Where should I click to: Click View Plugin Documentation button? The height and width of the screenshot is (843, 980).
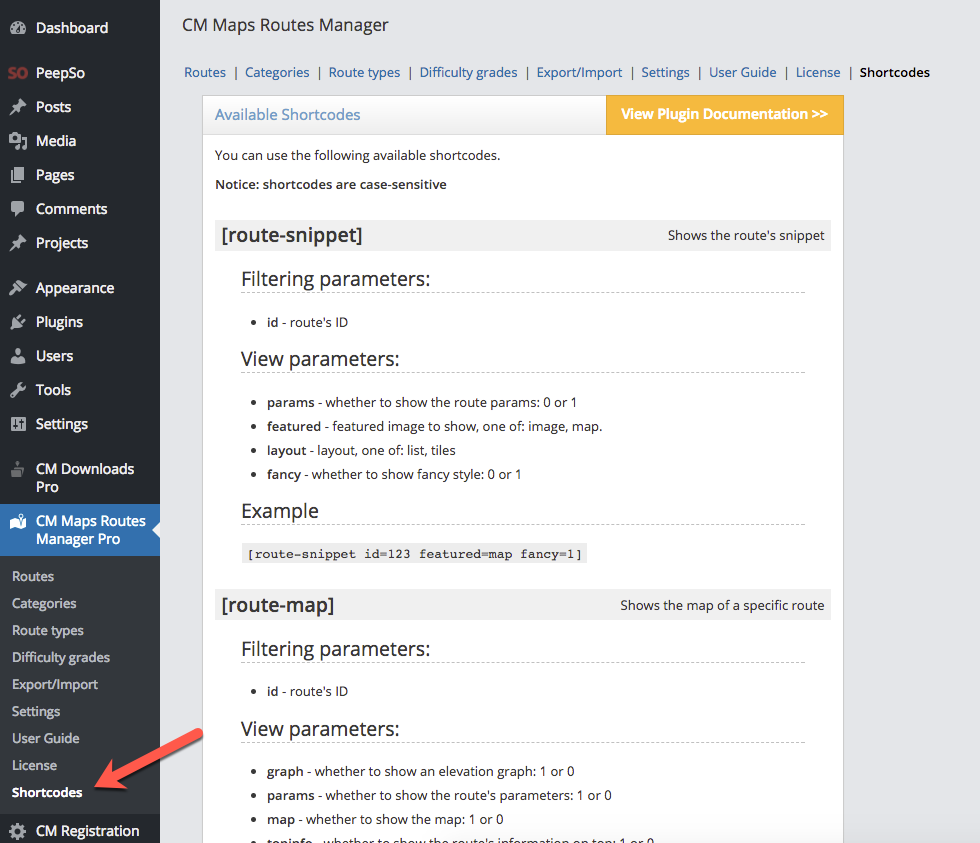724,114
